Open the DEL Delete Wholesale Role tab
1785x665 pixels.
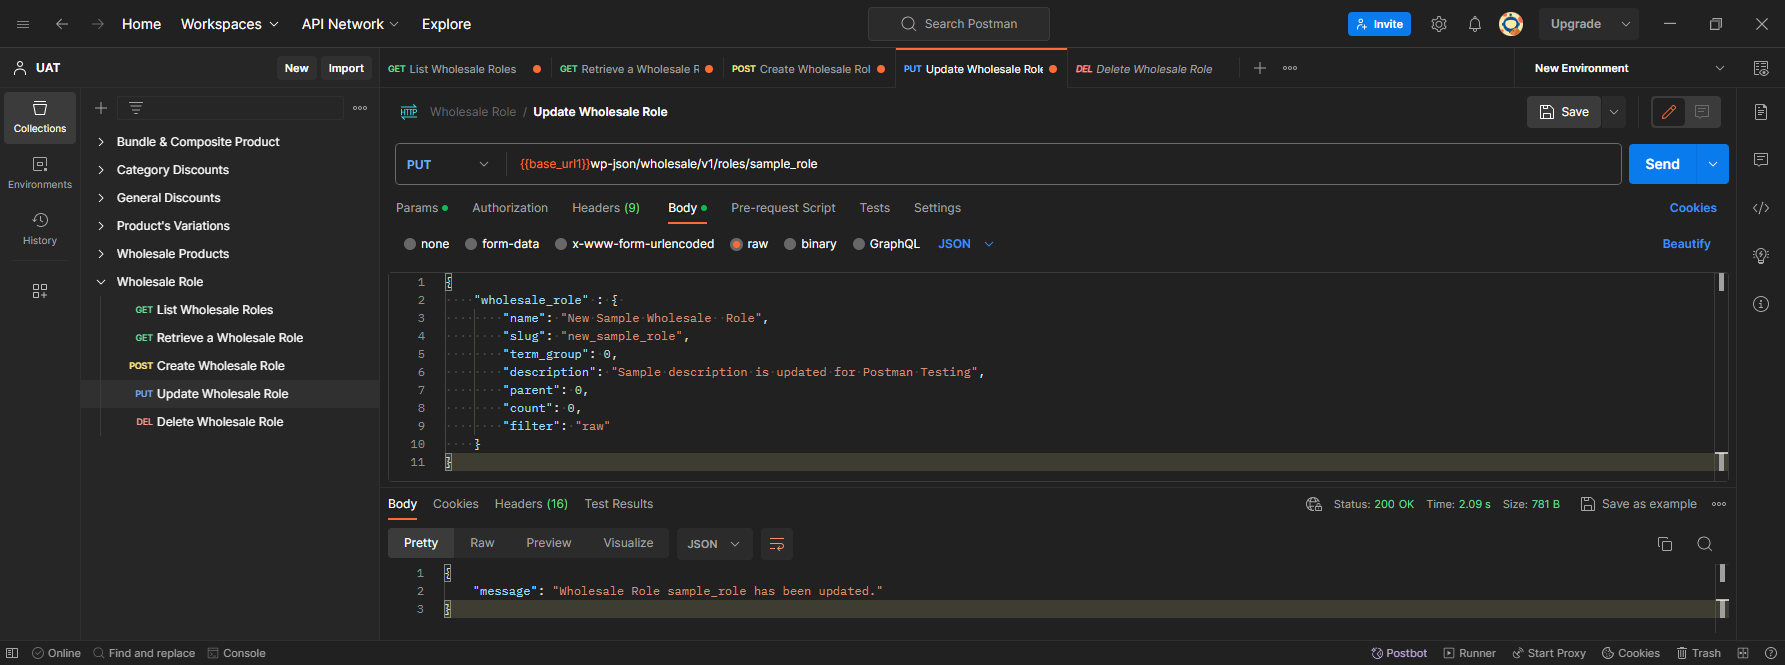[x=1144, y=69]
